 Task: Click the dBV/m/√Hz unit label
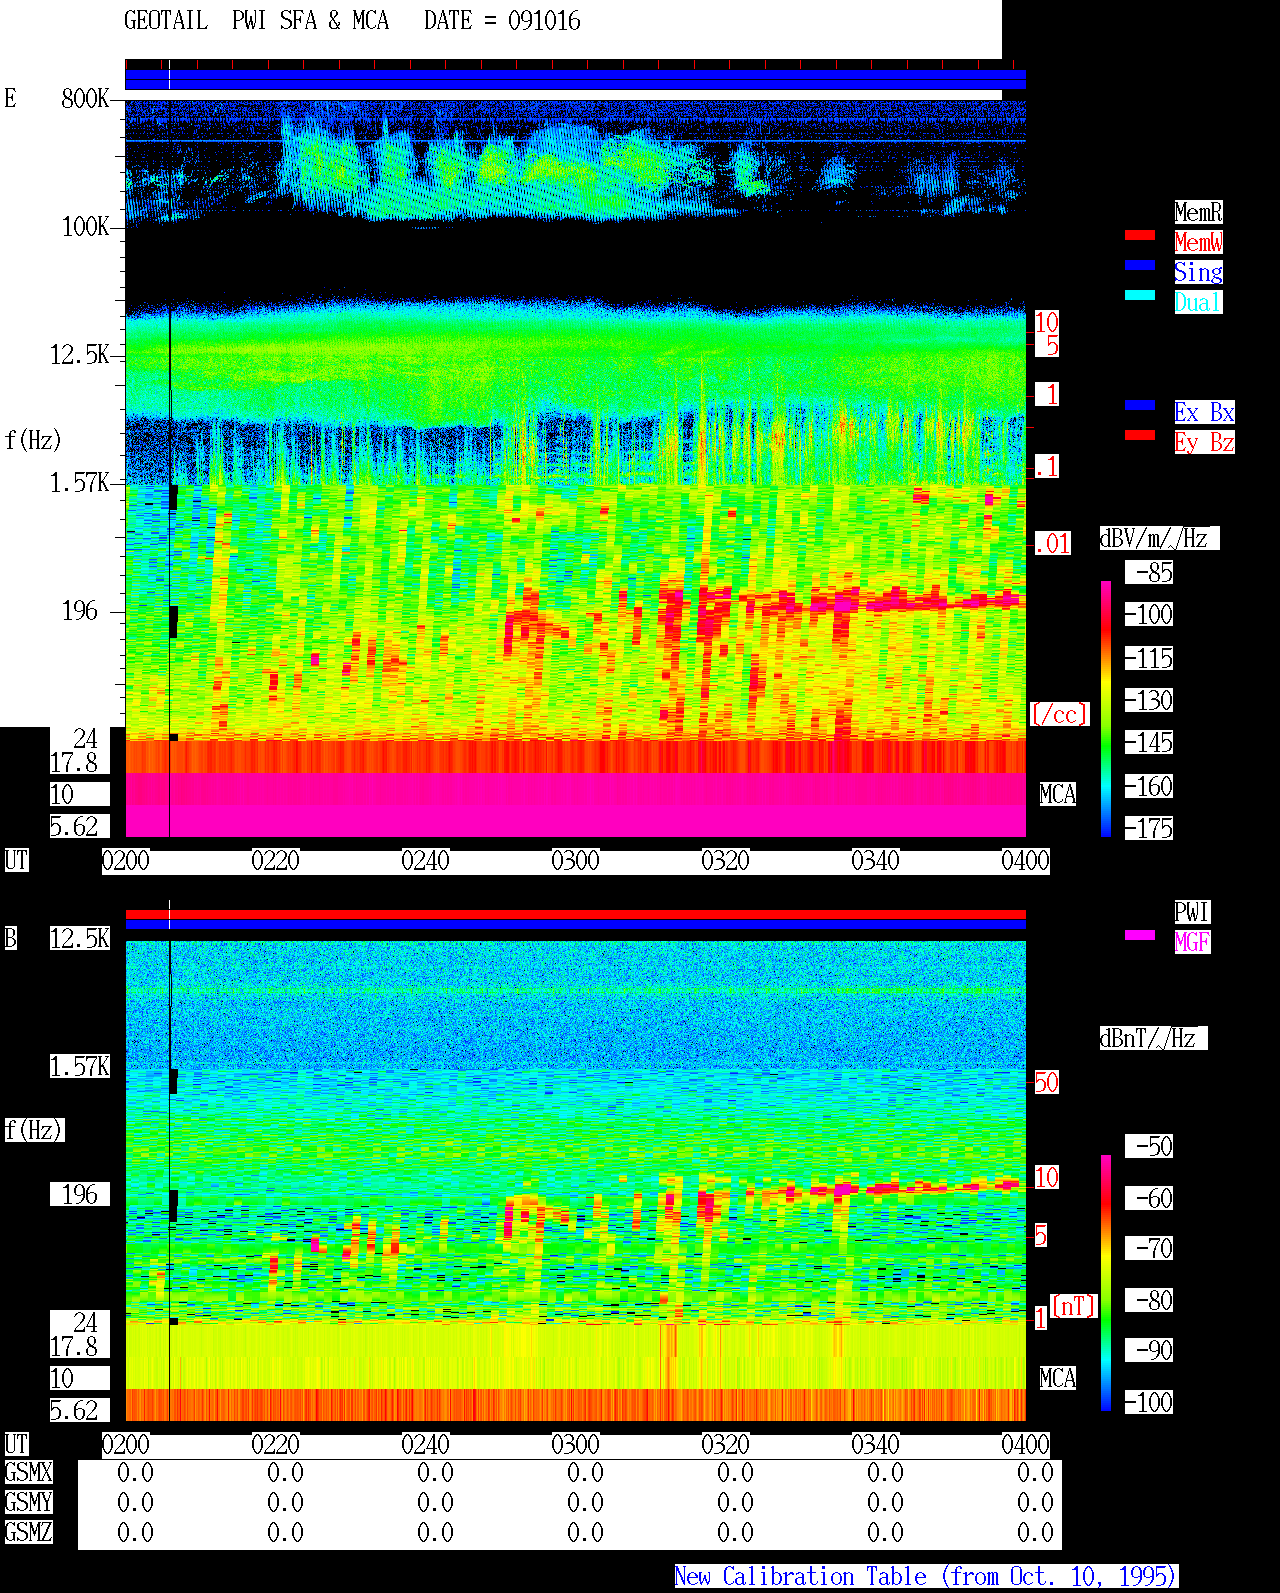pos(1159,538)
